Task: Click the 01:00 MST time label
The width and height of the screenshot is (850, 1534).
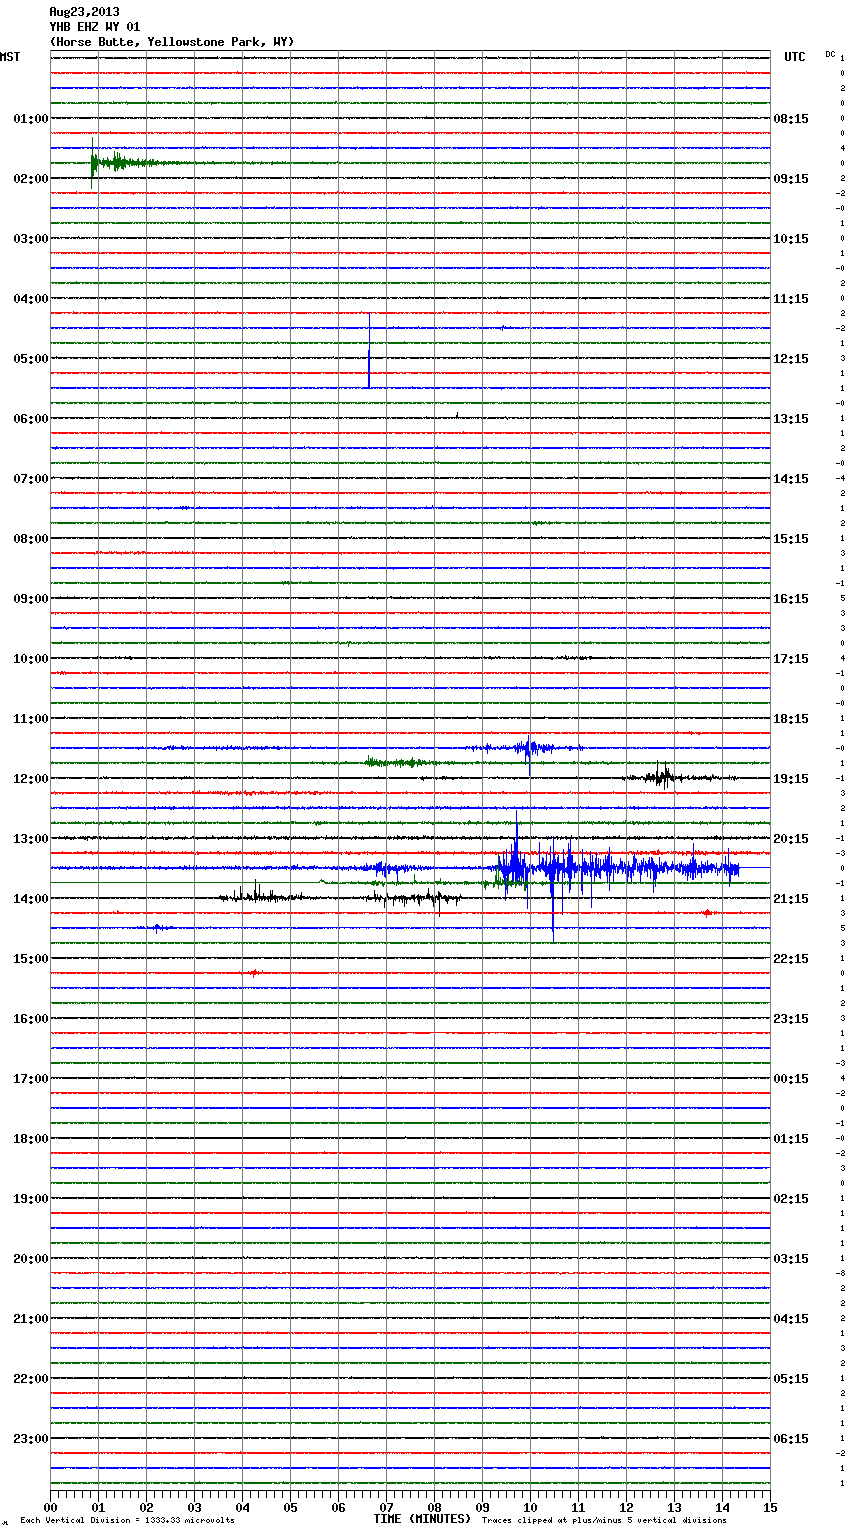Action: point(31,119)
